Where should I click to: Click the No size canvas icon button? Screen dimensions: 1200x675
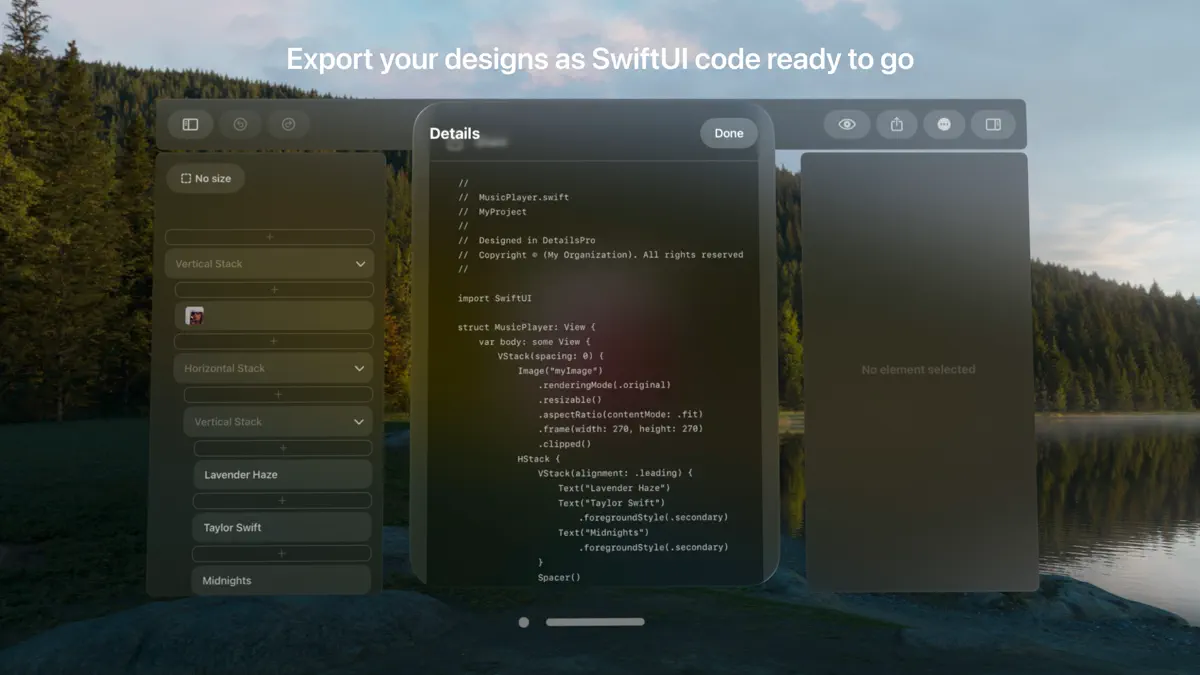205,178
